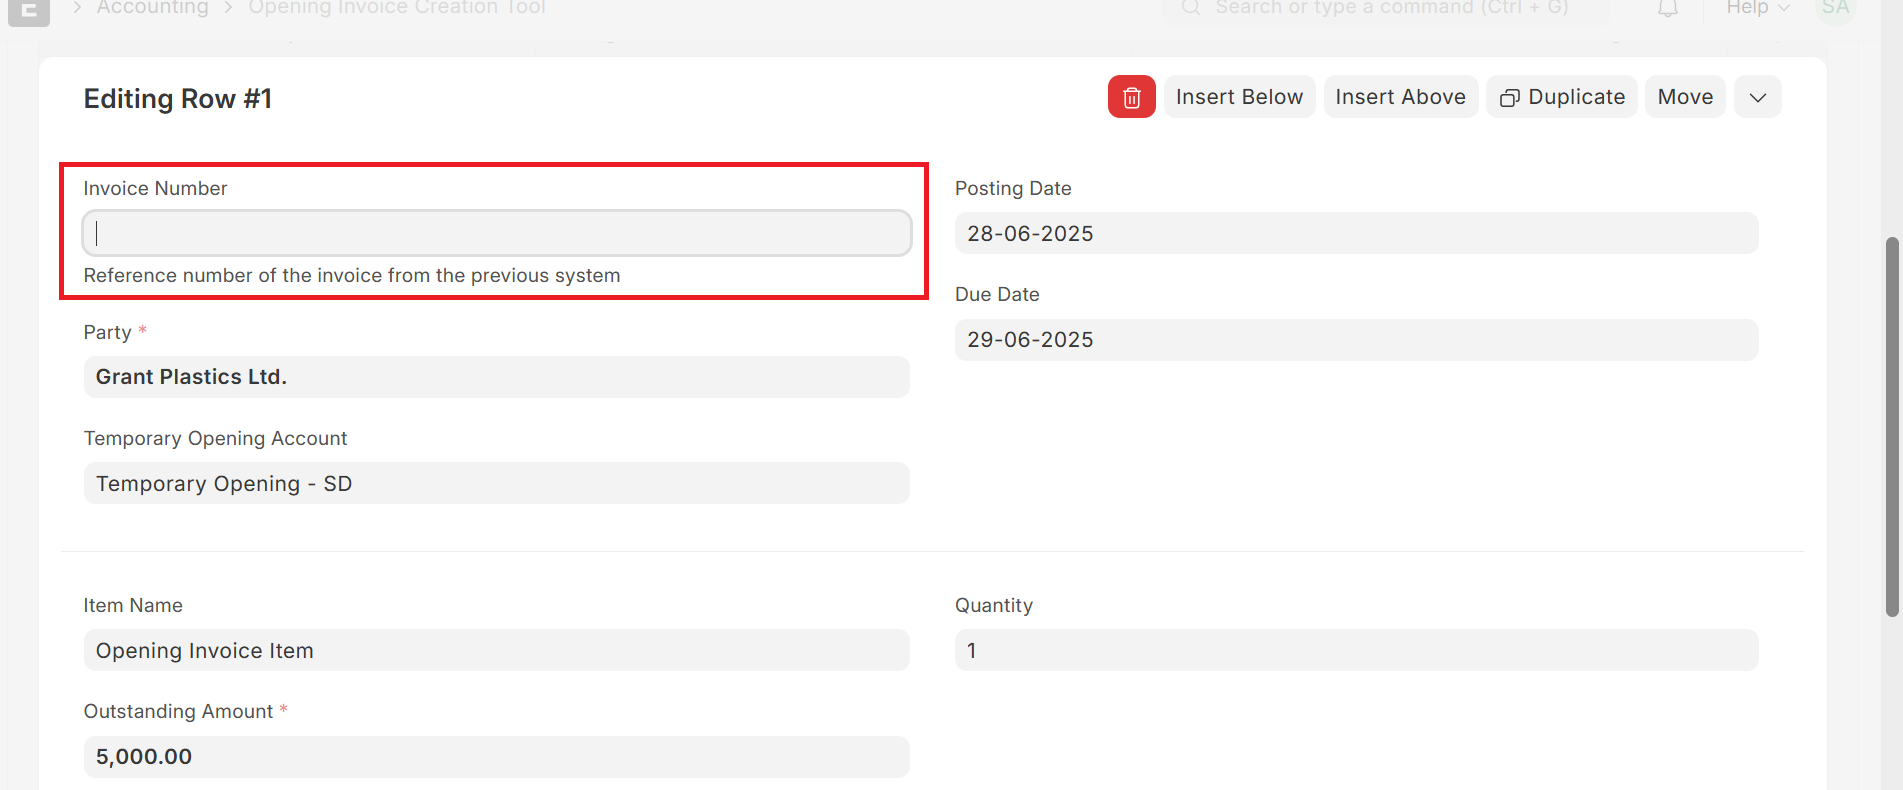Click the red delete row trash icon
Viewport: 1903px width, 790px height.
point(1131,97)
